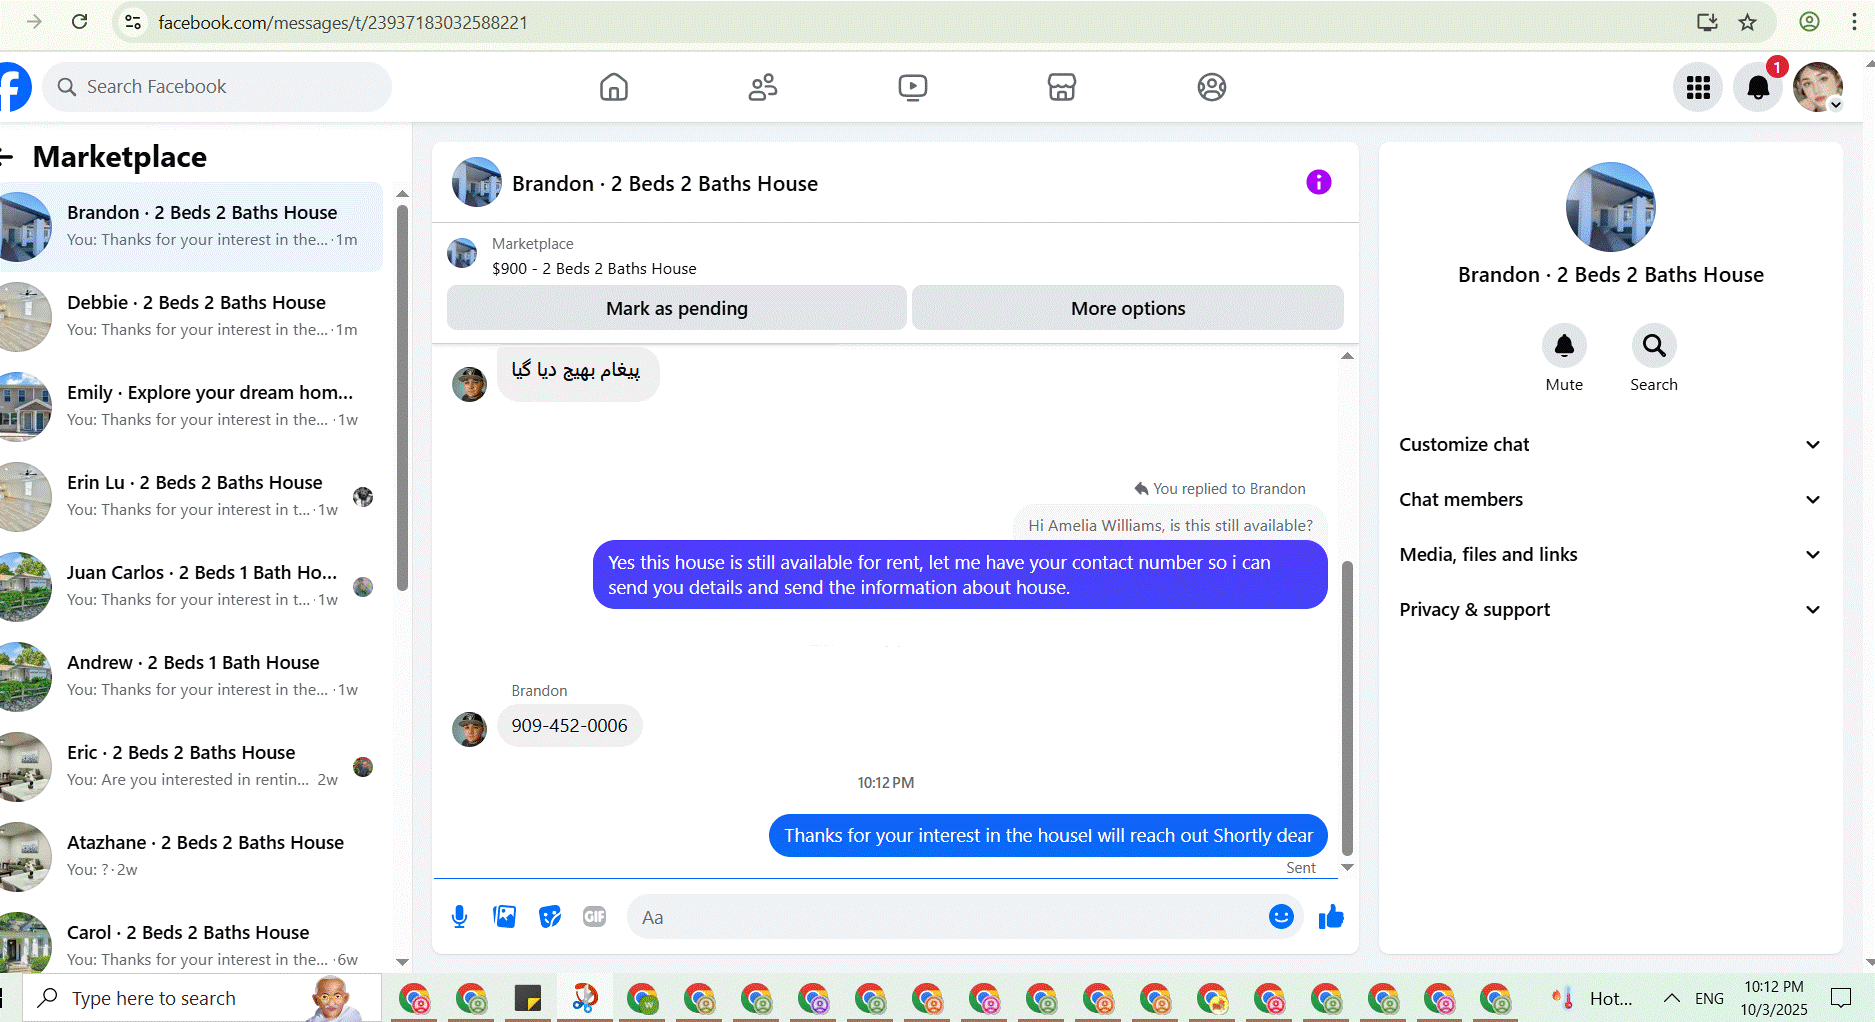Click the install app icon in address bar
This screenshot has width=1875, height=1022.
[x=1707, y=22]
